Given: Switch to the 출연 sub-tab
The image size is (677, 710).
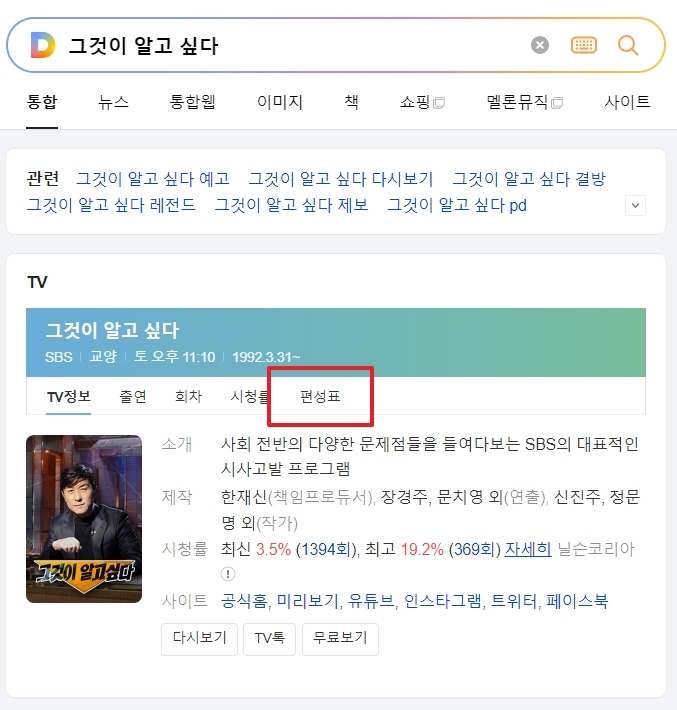Looking at the screenshot, I should coord(133,397).
